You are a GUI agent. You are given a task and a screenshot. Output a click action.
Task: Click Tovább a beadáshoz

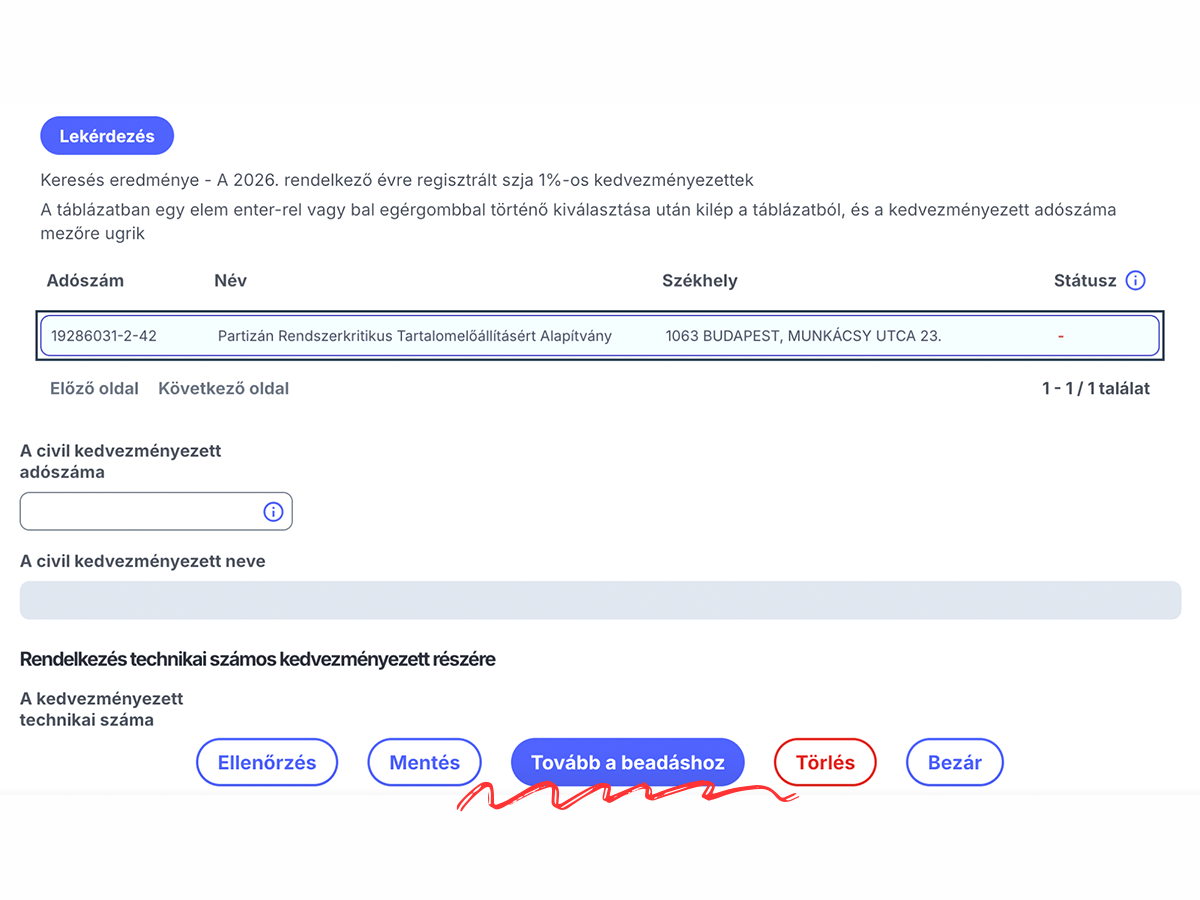pyautogui.click(x=627, y=763)
